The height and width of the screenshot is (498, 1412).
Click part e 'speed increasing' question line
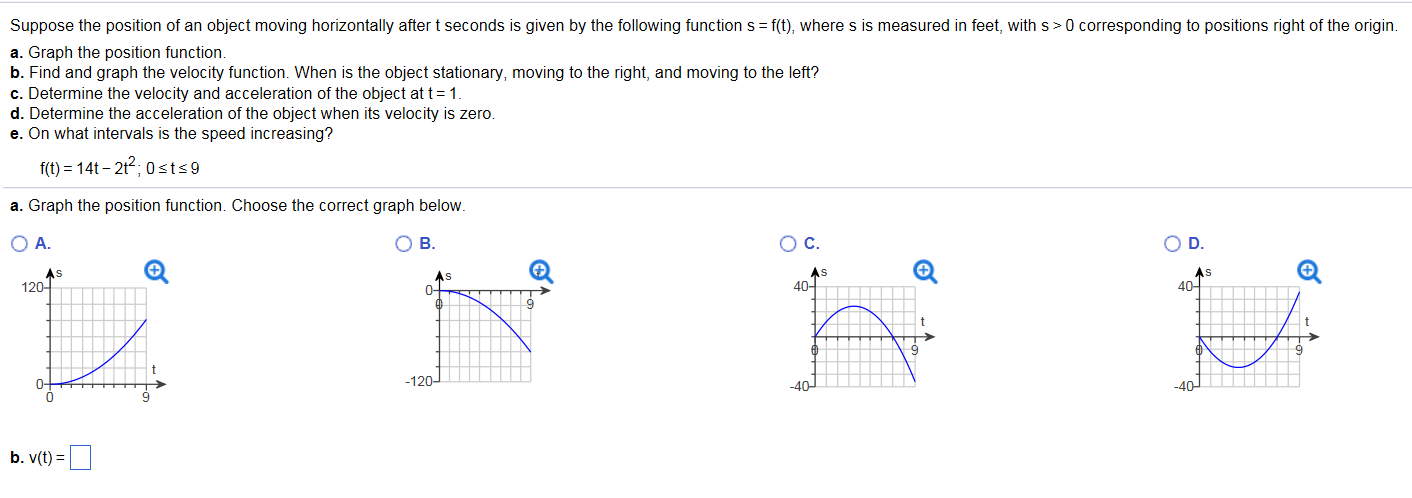coord(171,133)
